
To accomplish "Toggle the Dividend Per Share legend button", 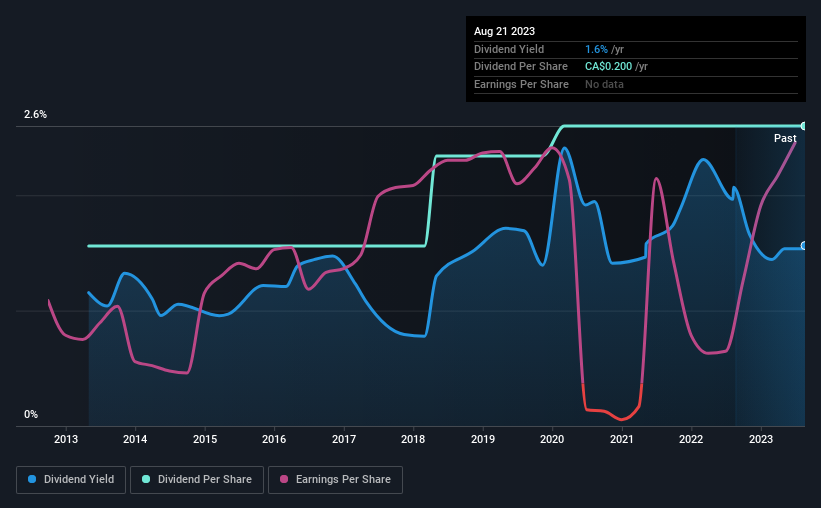I will (x=197, y=480).
